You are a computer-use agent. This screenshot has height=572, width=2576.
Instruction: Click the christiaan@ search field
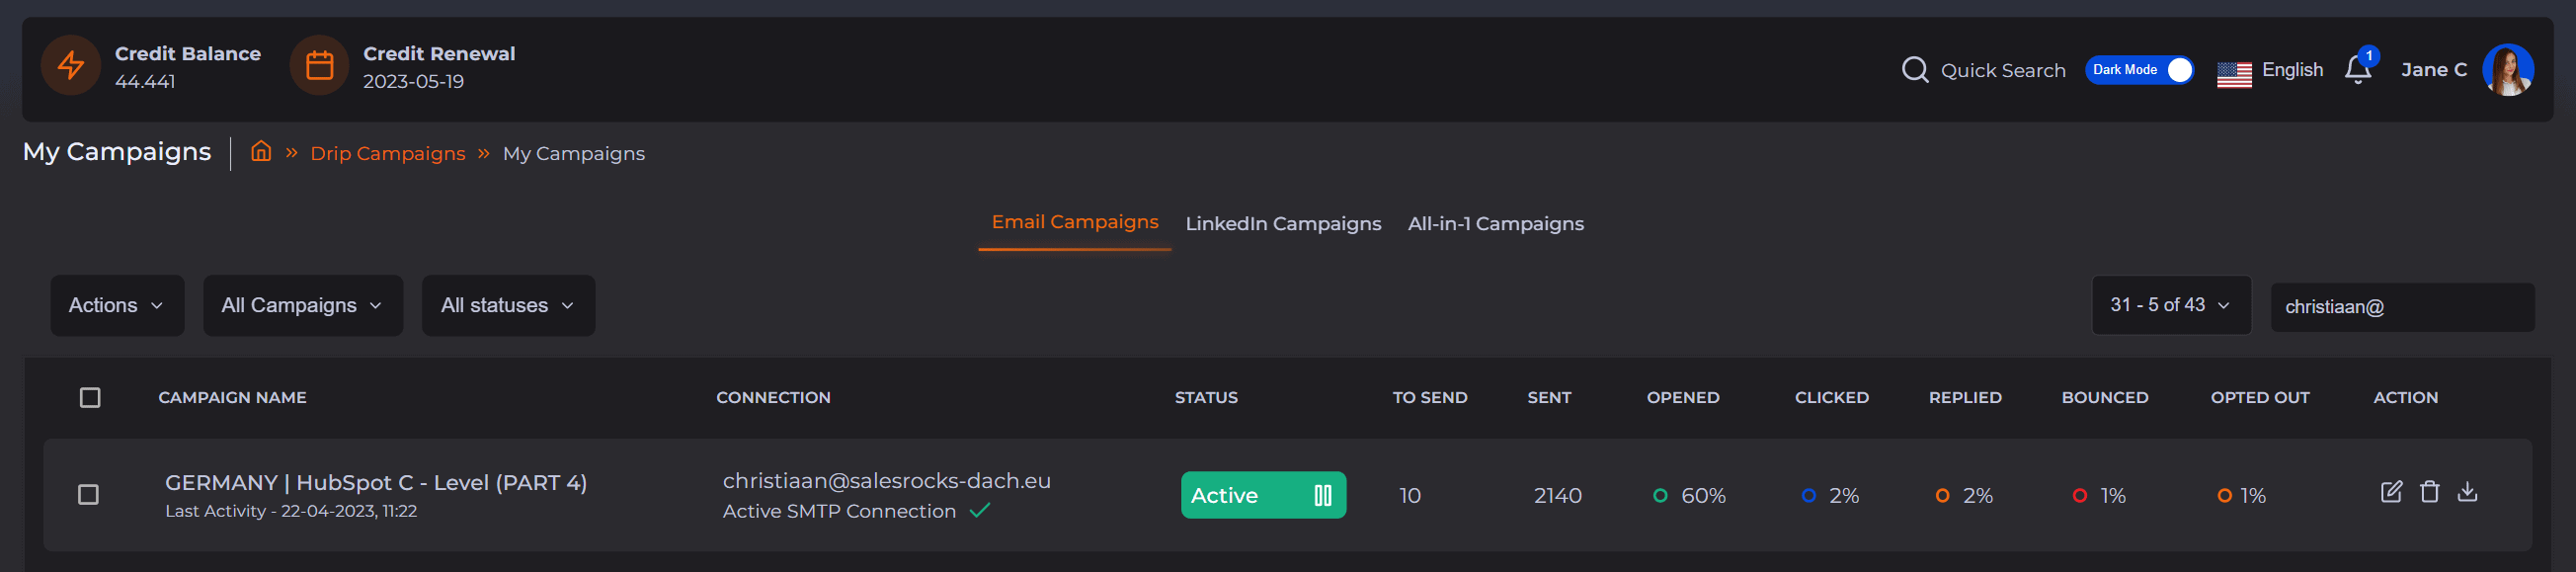click(2401, 307)
